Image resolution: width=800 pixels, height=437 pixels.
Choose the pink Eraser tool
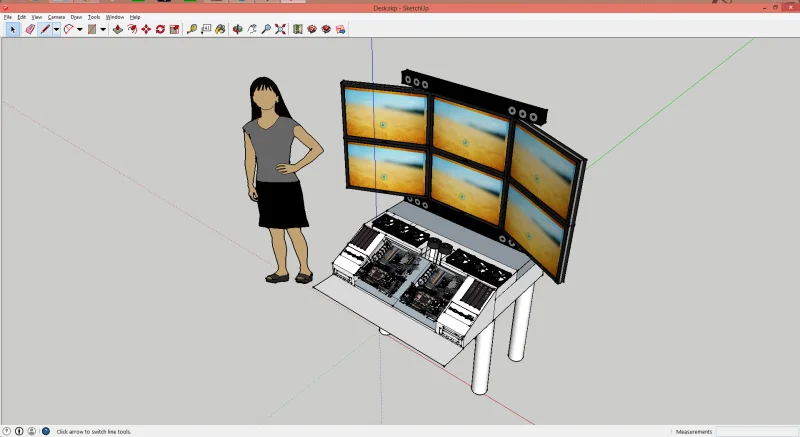(x=30, y=30)
